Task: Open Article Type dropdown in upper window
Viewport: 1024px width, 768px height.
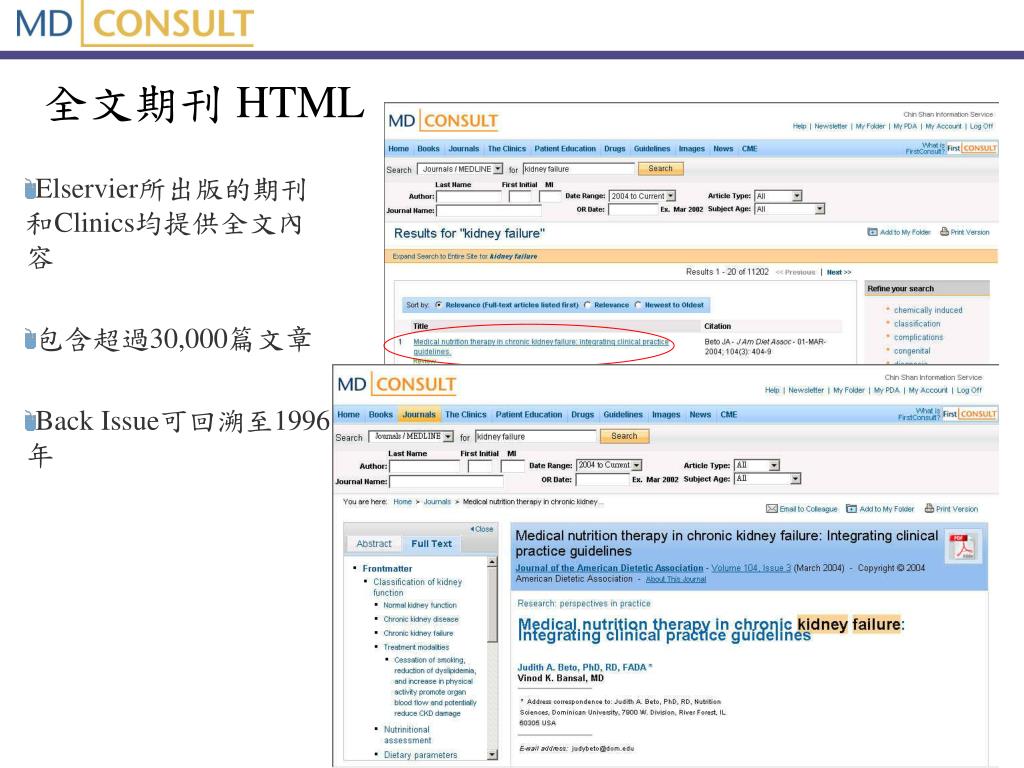Action: click(778, 196)
